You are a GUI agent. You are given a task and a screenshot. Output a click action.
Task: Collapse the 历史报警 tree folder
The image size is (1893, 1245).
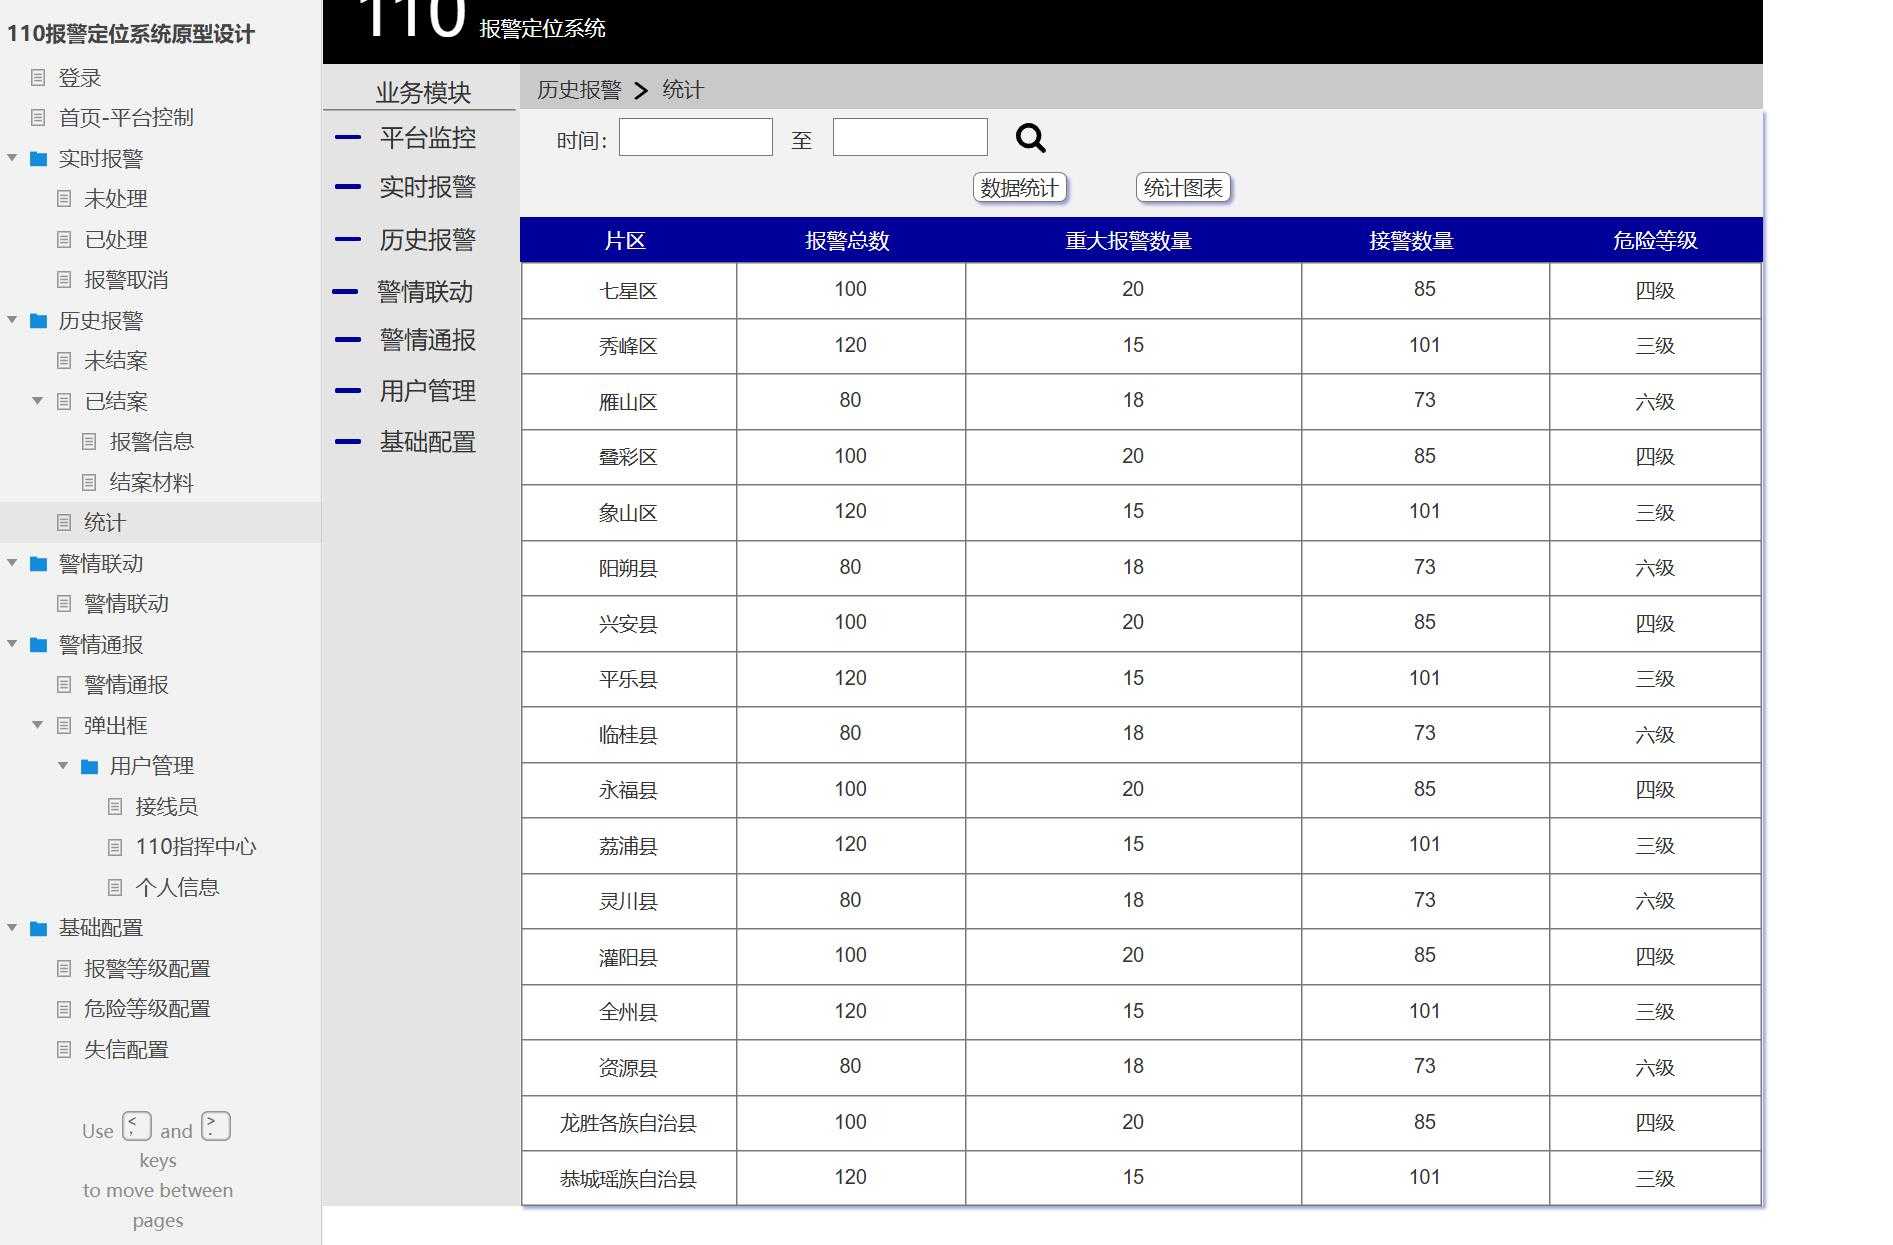[12, 320]
